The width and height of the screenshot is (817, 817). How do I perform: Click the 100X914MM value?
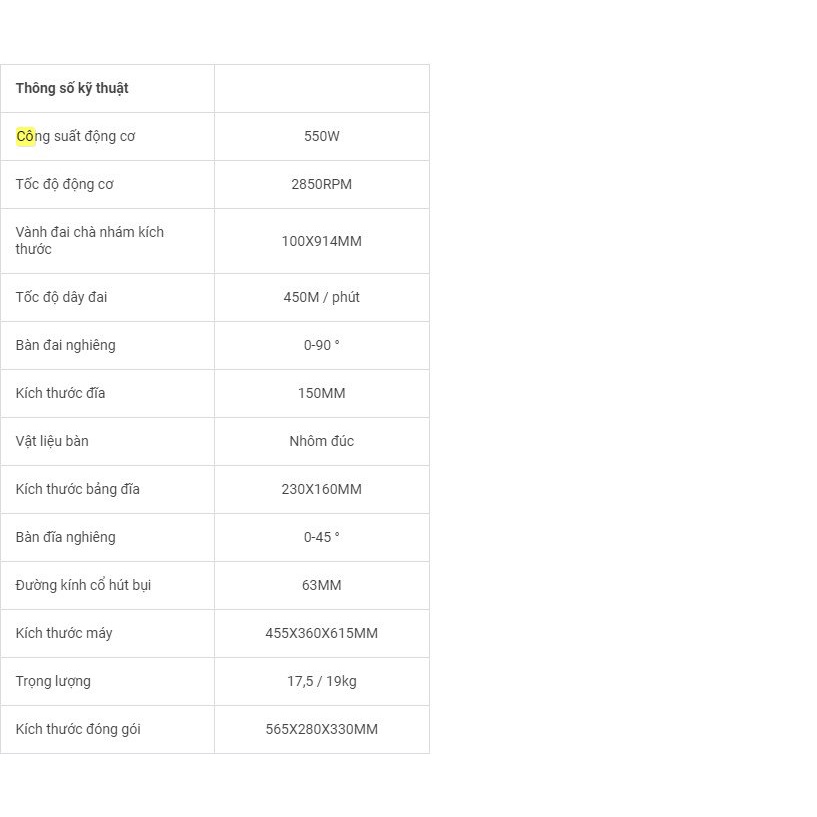click(x=321, y=241)
